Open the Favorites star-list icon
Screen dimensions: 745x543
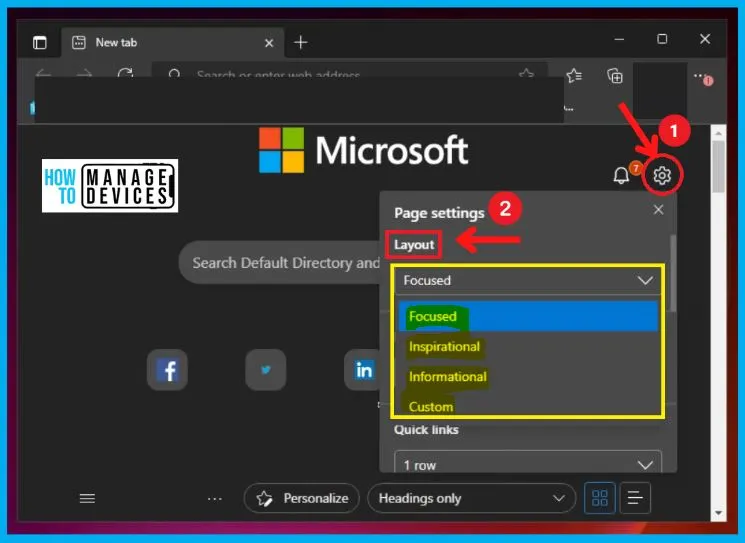574,76
